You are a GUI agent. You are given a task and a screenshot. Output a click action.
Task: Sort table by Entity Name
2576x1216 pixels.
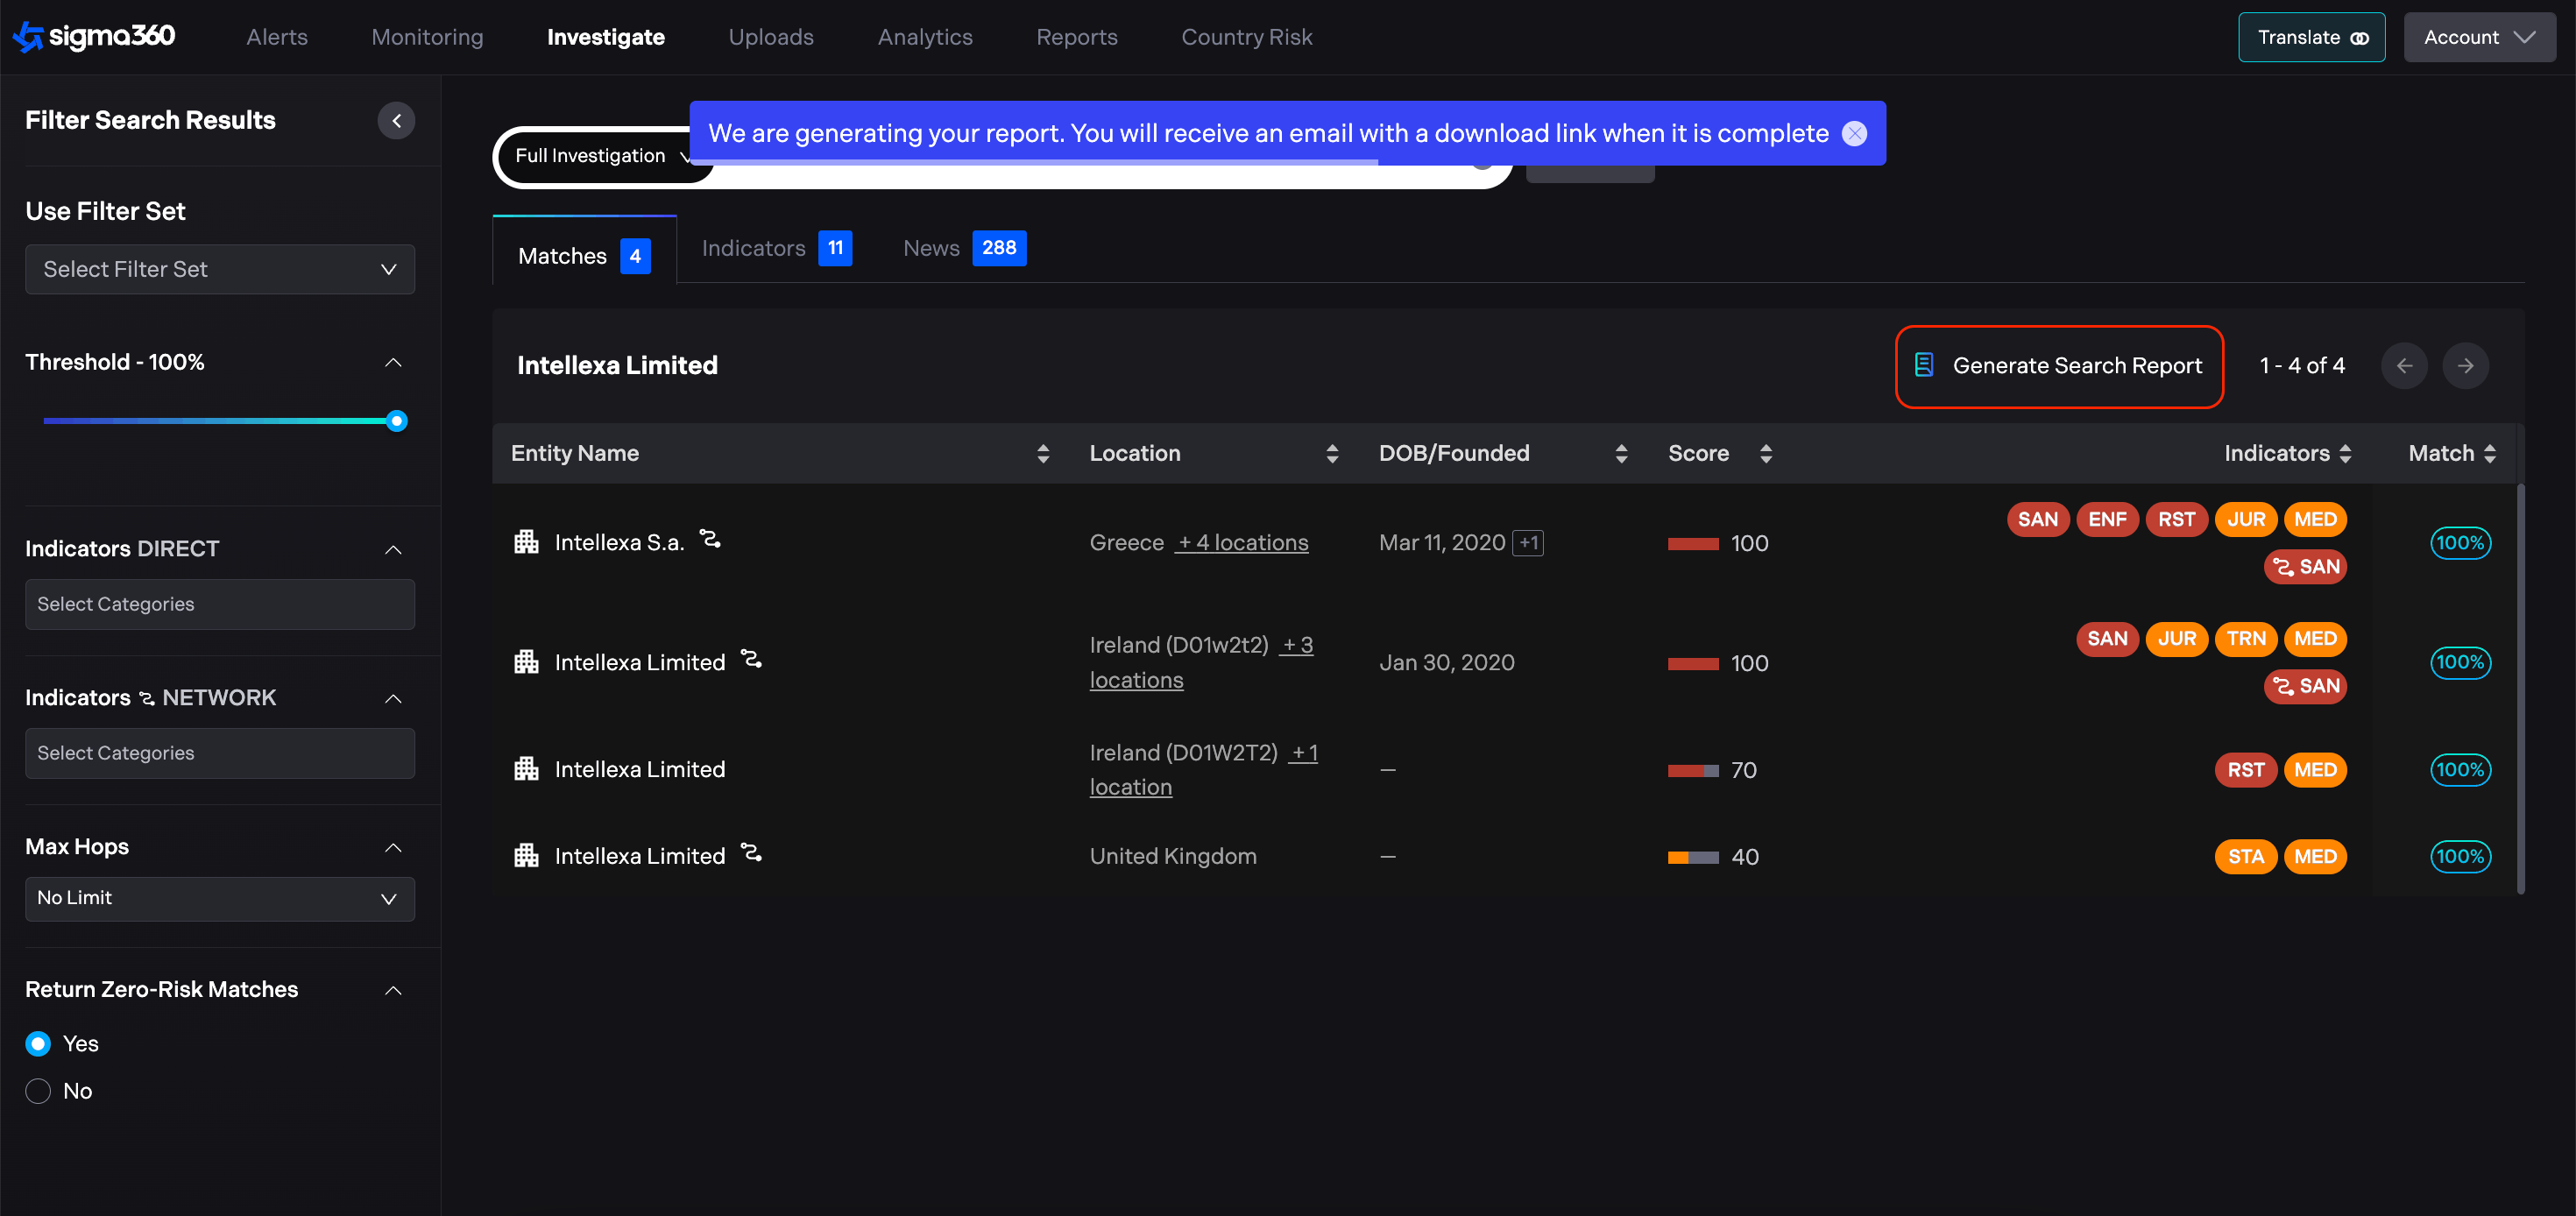click(1043, 454)
